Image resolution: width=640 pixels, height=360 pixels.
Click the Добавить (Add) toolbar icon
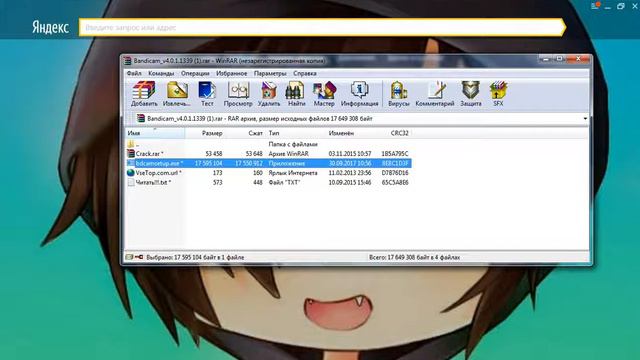point(144,90)
